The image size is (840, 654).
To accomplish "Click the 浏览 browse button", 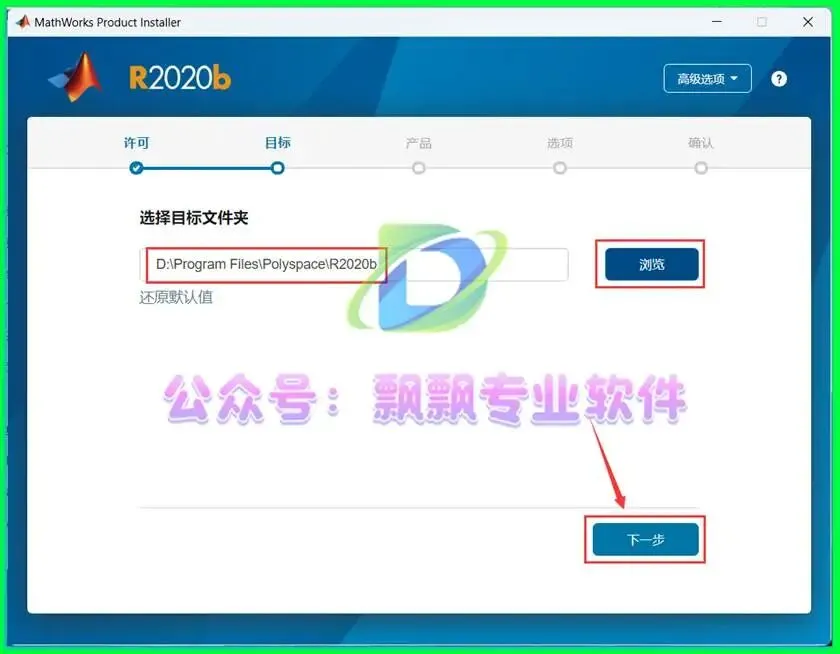I will 651,264.
